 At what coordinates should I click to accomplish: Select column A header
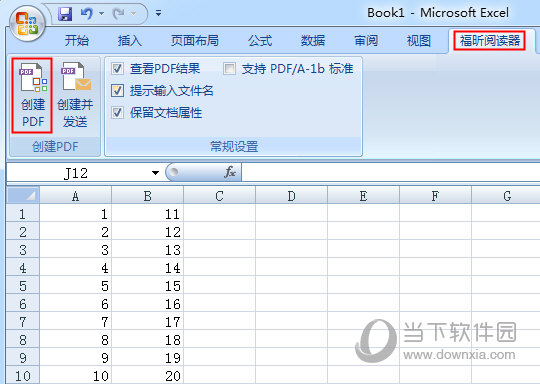coord(75,196)
